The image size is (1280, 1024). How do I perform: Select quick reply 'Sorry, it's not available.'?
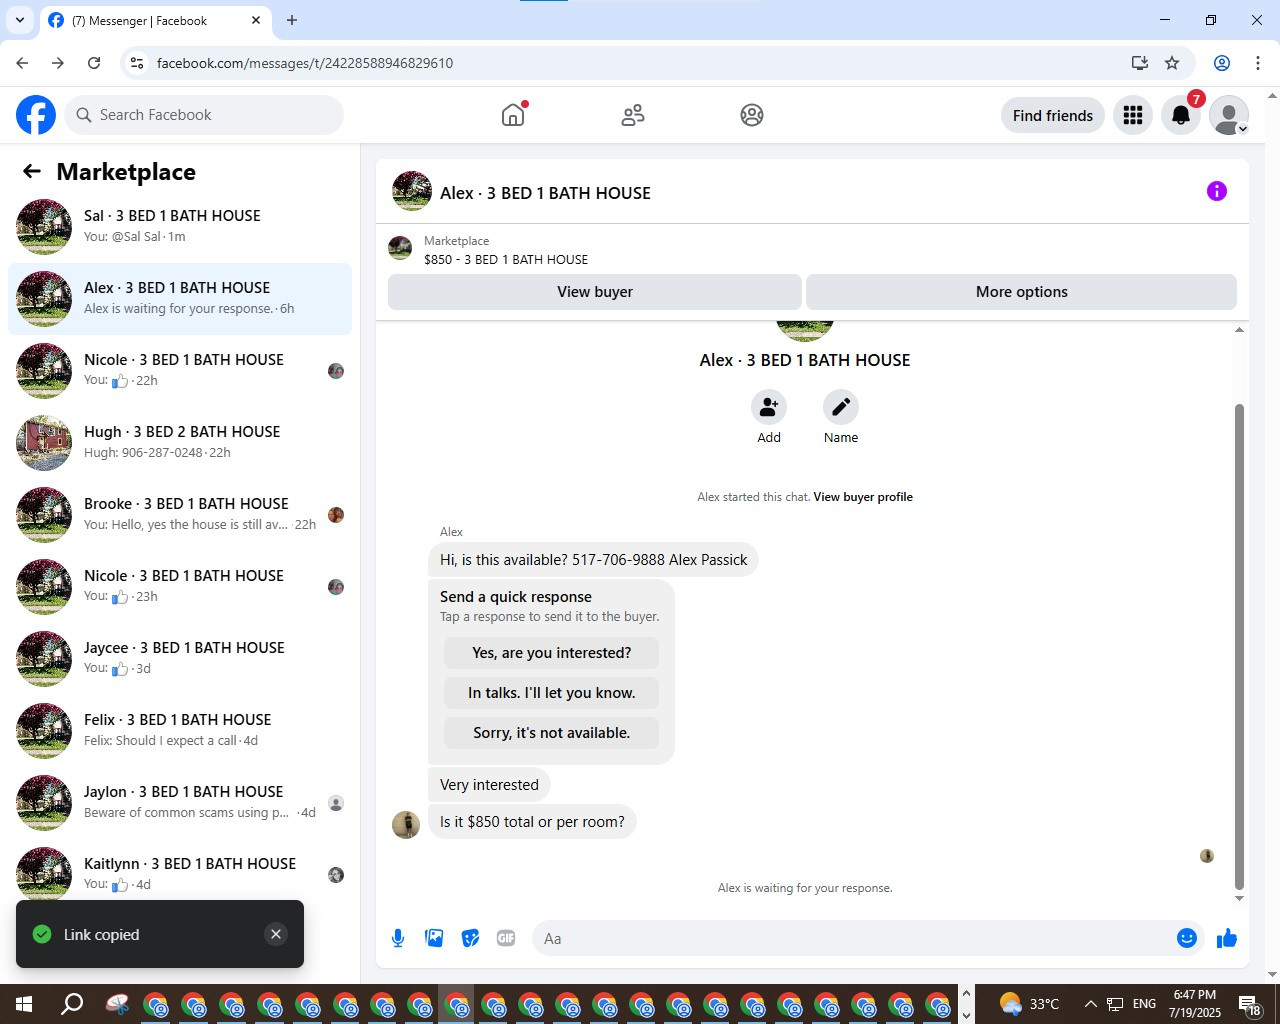pos(551,733)
